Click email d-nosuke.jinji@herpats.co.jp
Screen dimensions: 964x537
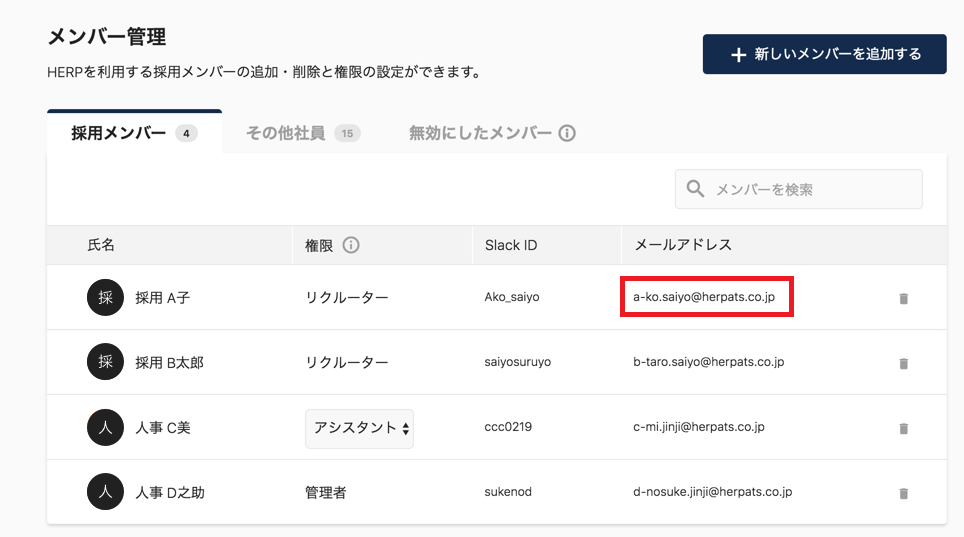(x=712, y=492)
